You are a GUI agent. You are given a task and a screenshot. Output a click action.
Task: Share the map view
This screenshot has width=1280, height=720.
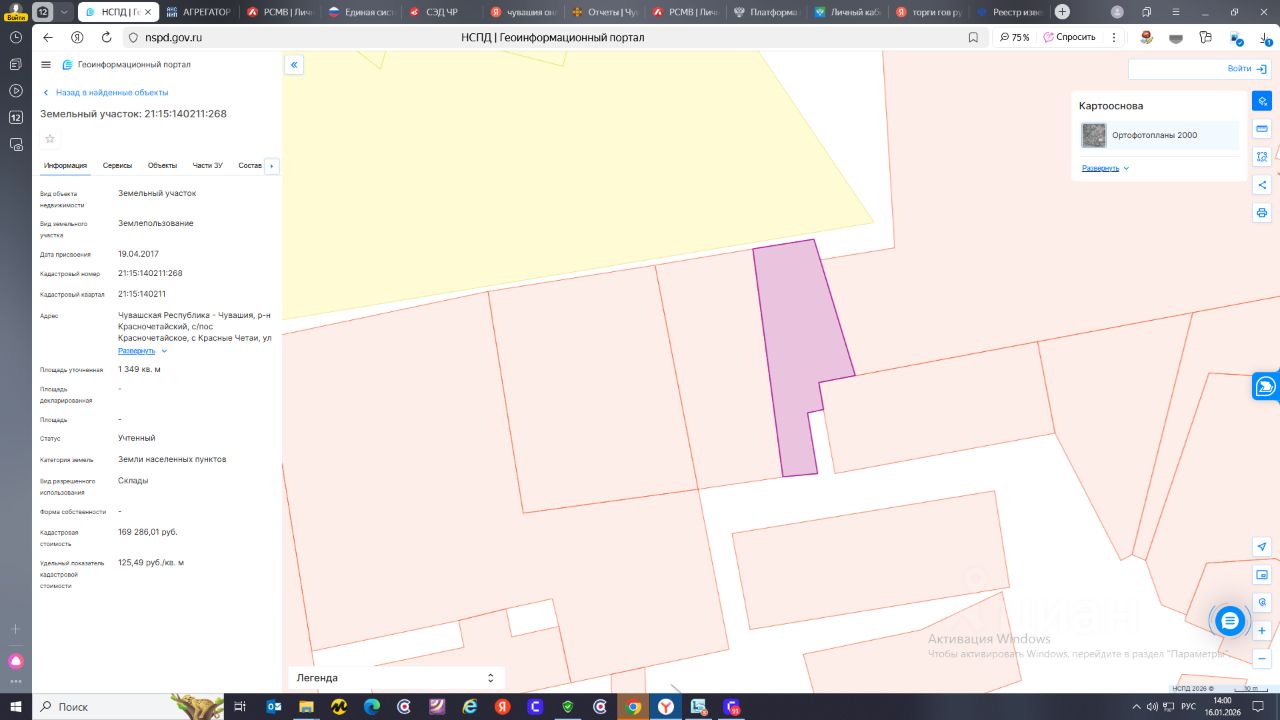coord(1262,185)
